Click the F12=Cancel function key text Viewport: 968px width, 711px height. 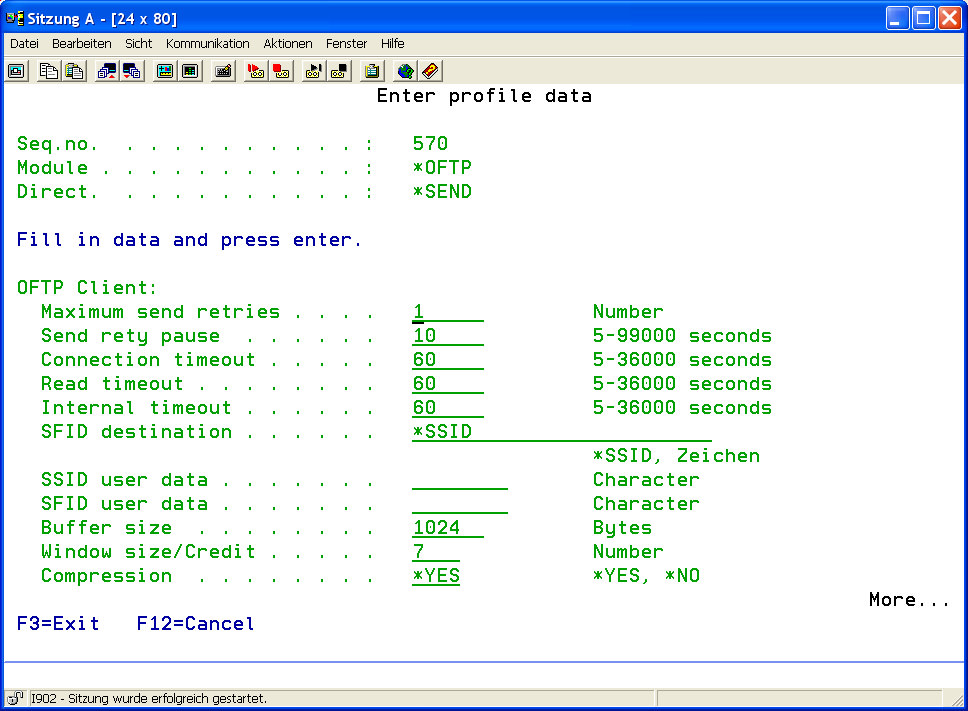(195, 624)
